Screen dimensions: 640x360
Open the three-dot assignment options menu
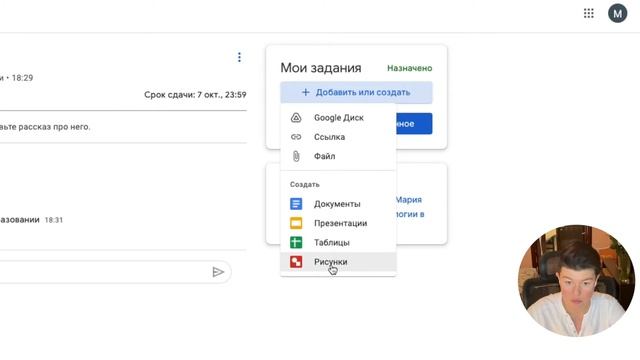tap(239, 57)
